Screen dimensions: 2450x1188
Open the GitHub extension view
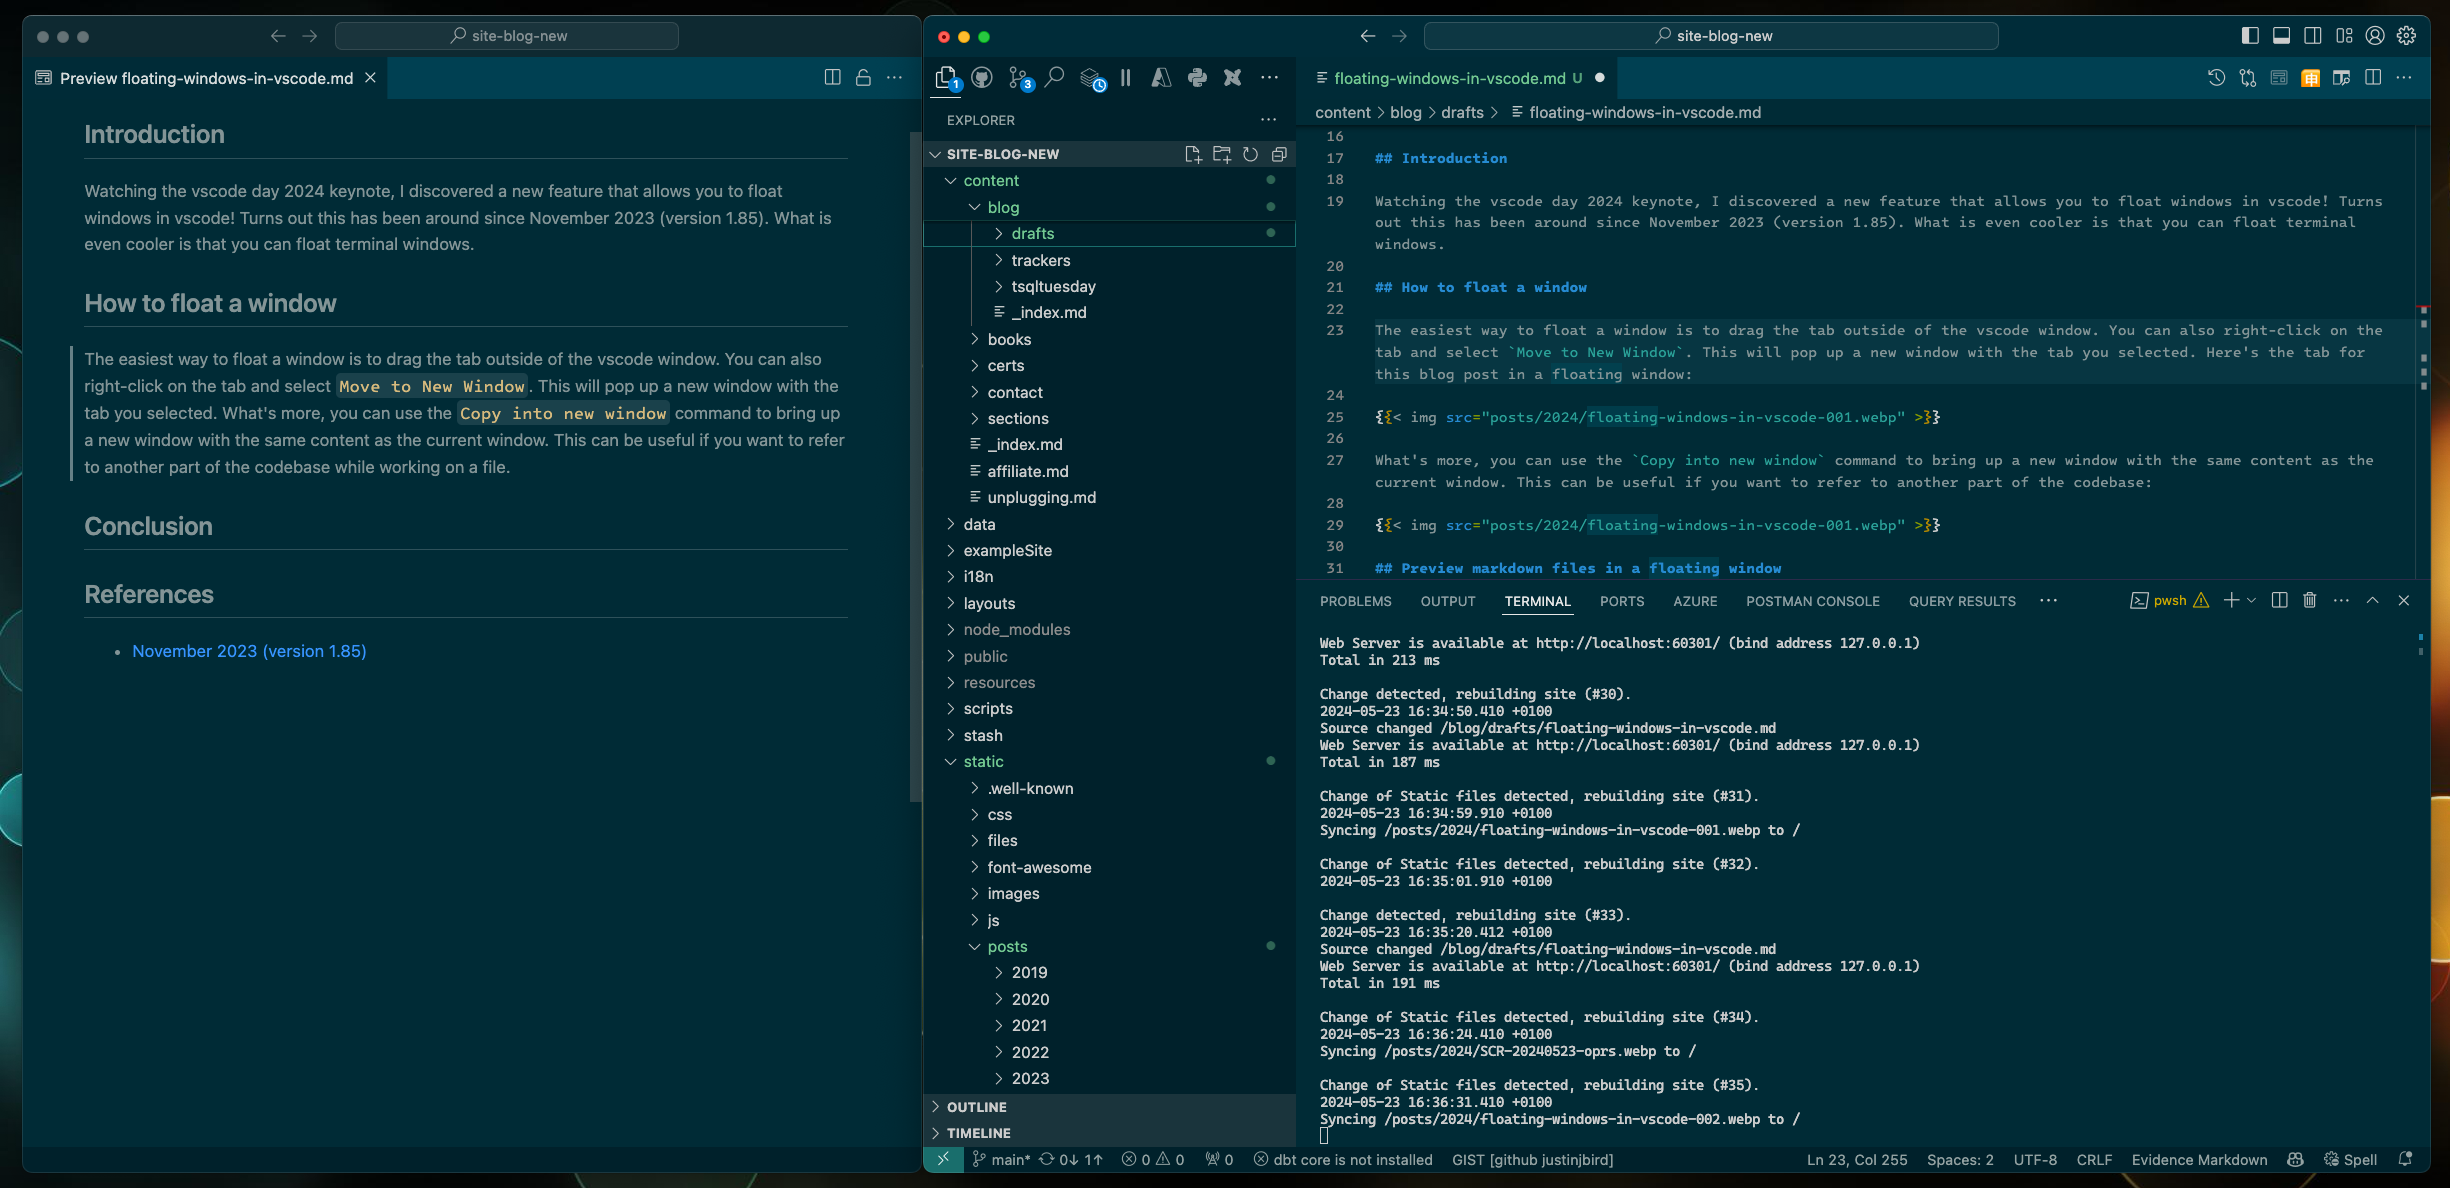pyautogui.click(x=981, y=77)
